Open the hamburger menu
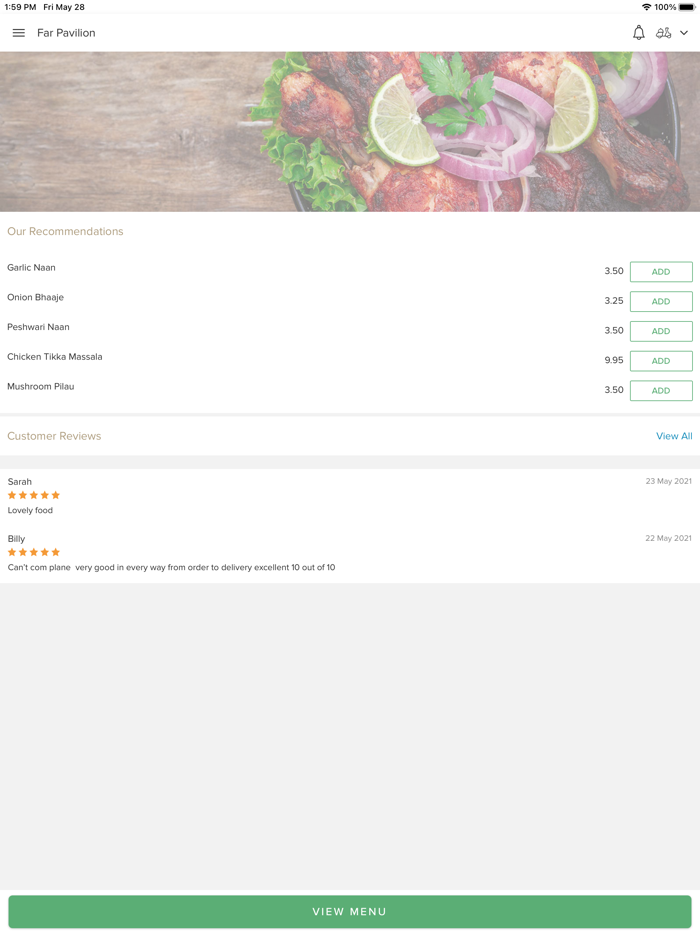The image size is (700, 934). (18, 33)
